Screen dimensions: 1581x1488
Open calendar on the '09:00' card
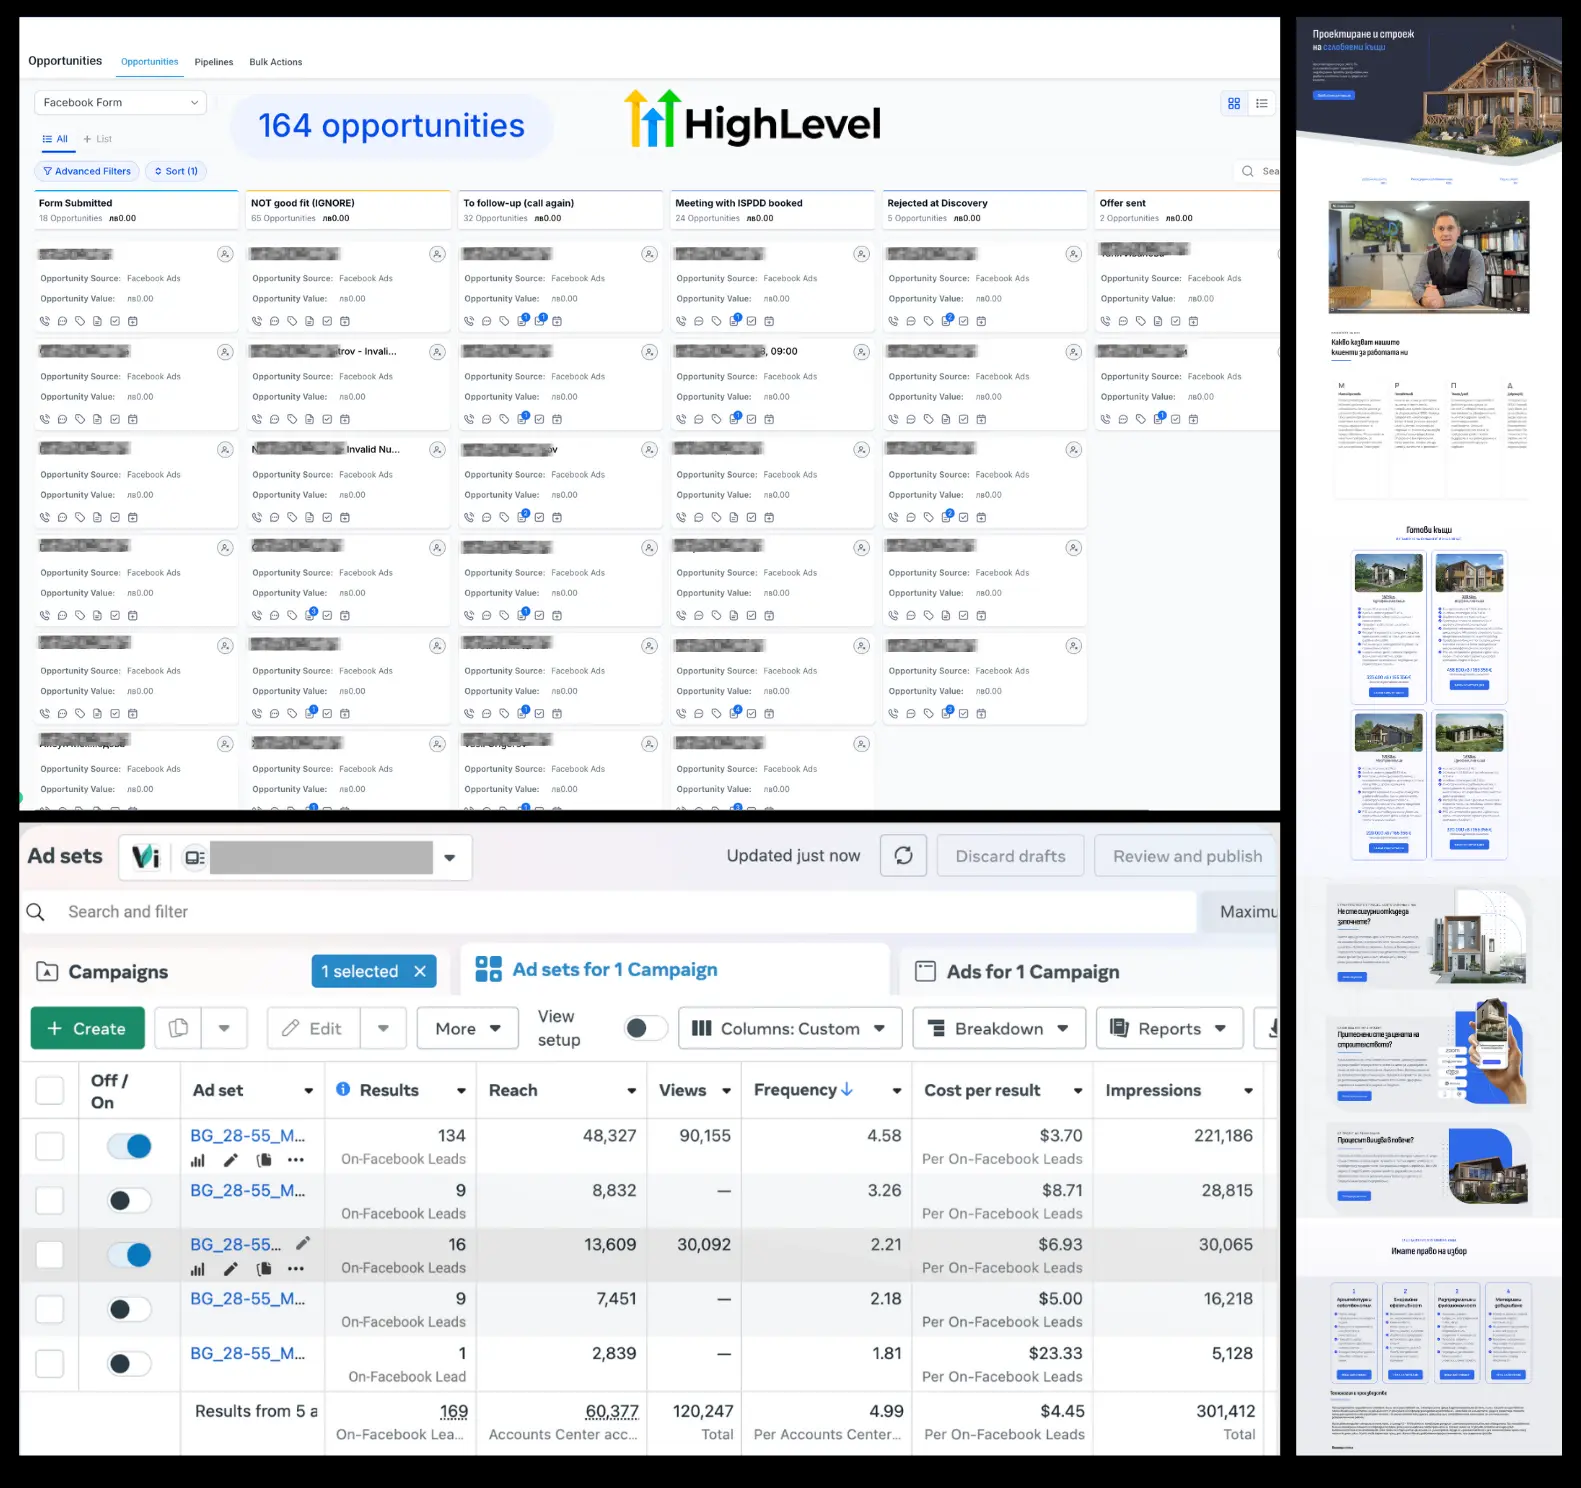[x=769, y=420]
